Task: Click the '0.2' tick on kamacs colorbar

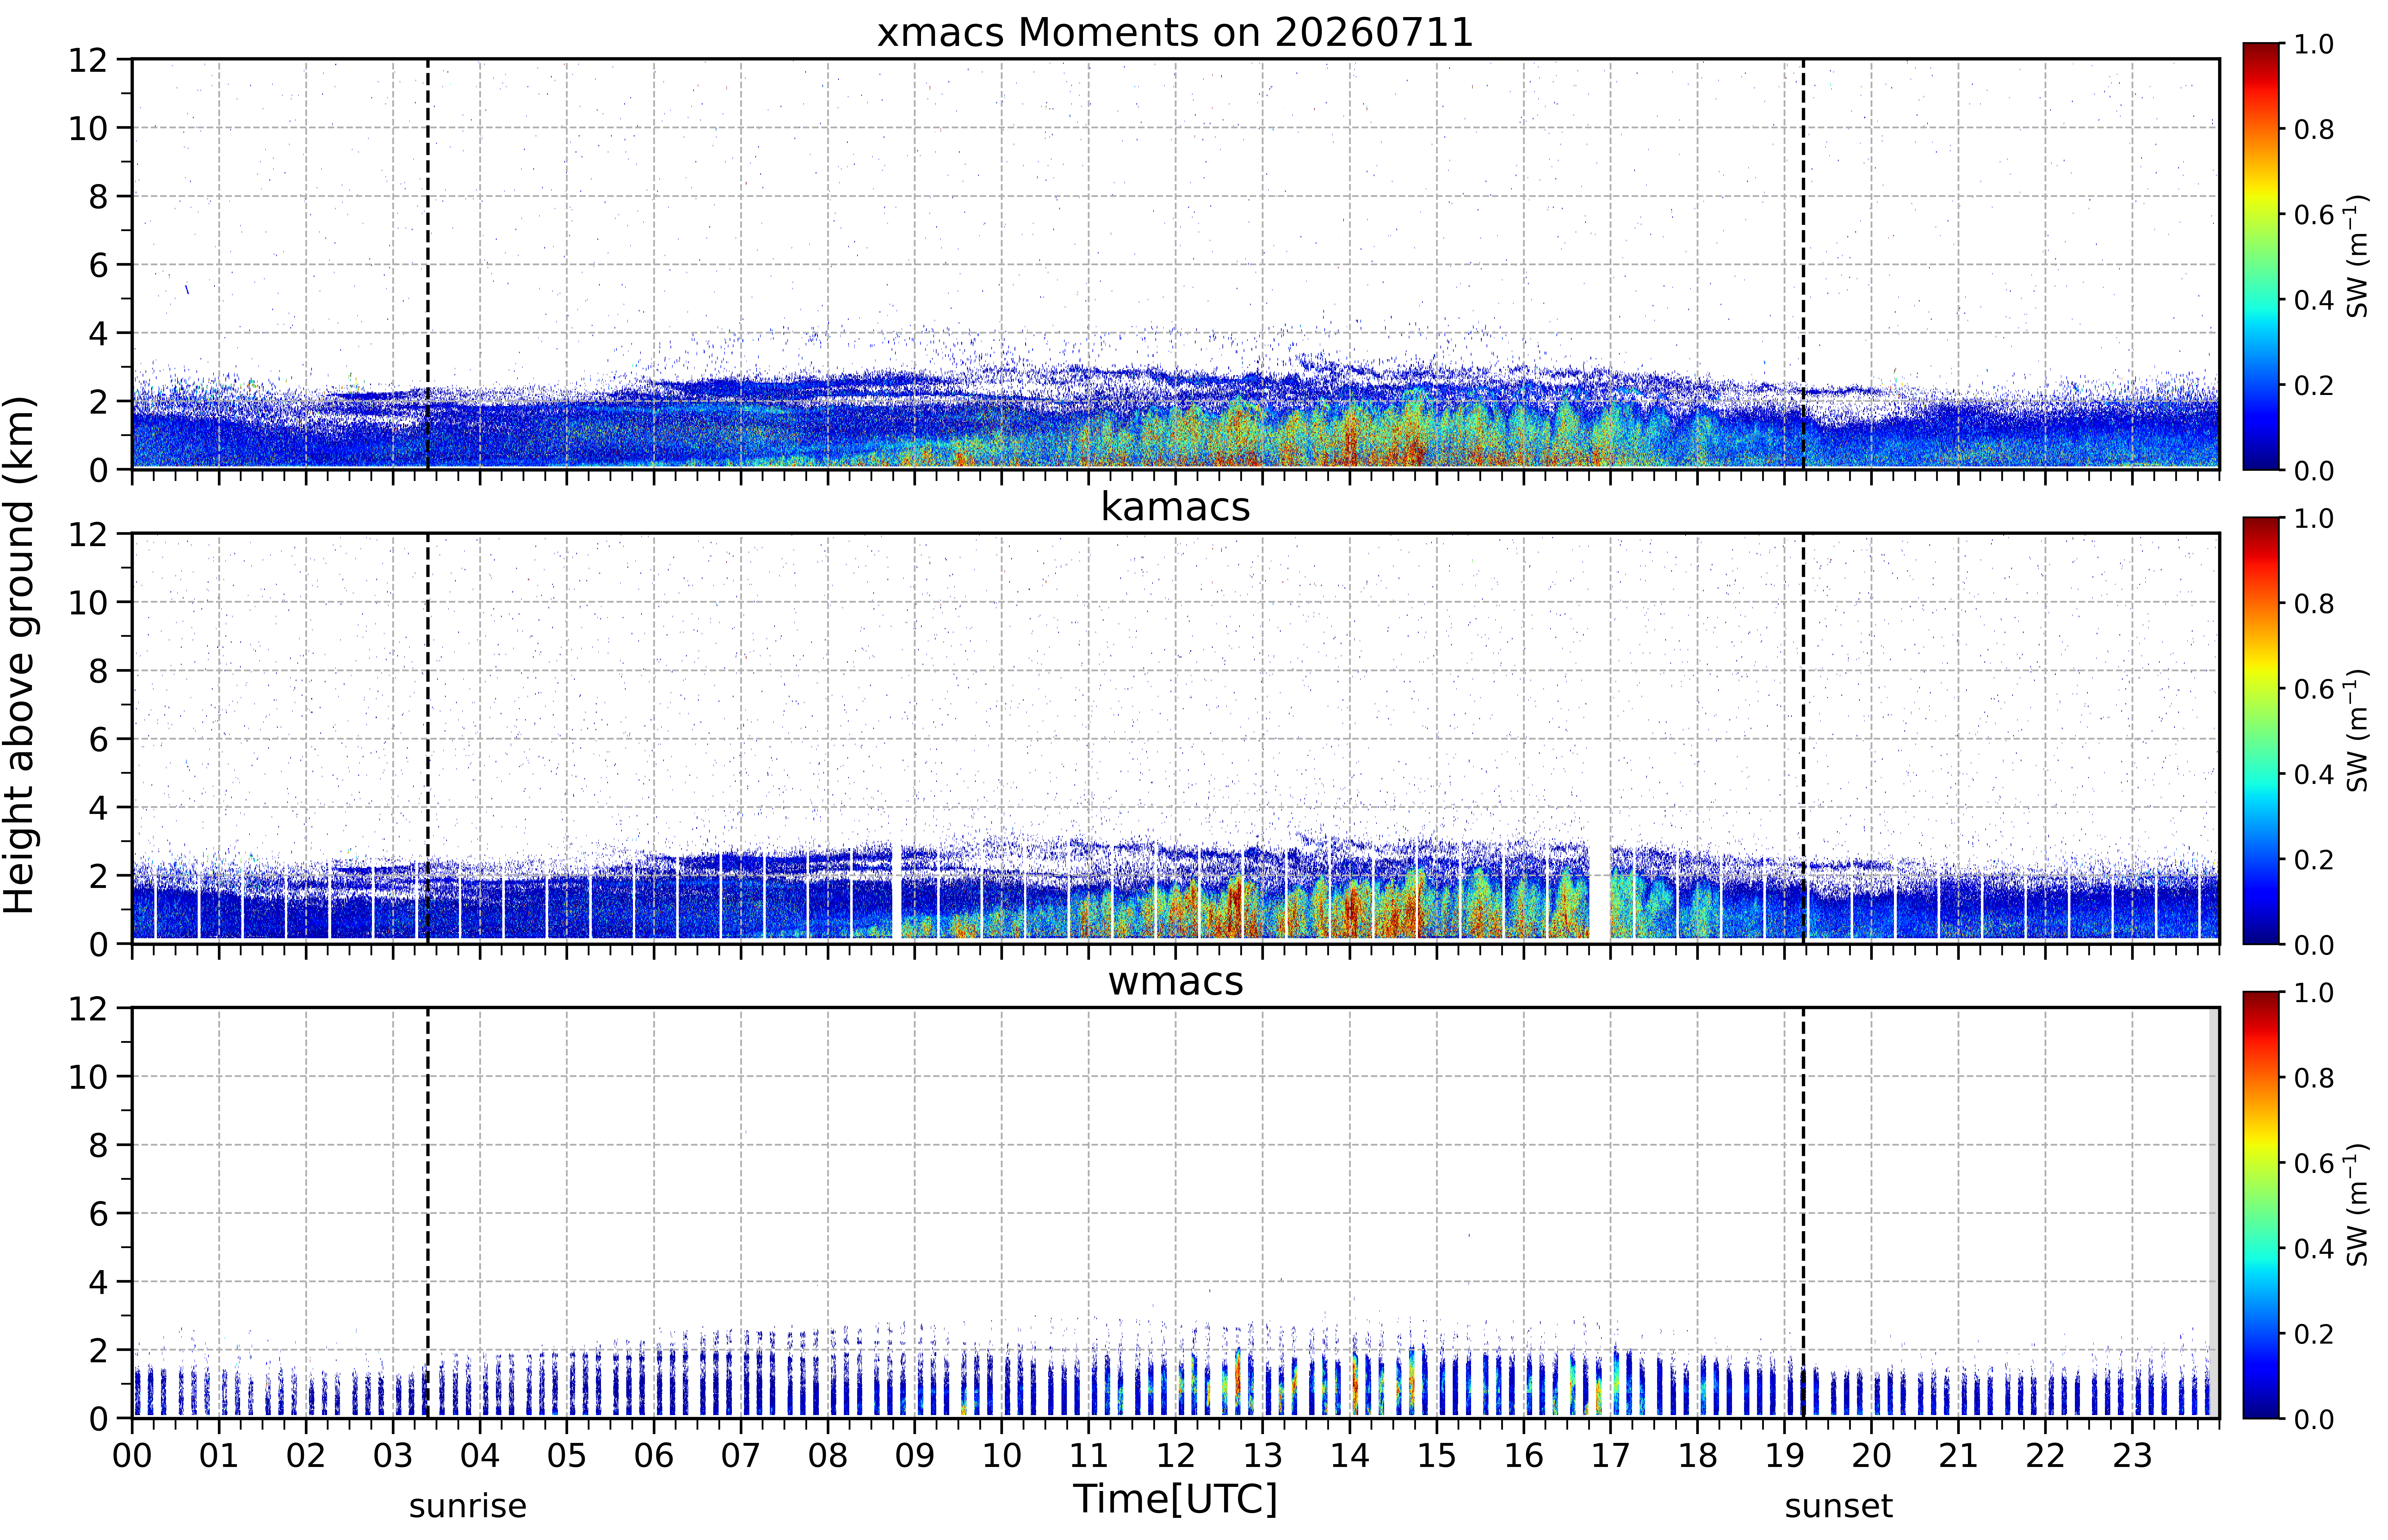Action: point(2314,859)
